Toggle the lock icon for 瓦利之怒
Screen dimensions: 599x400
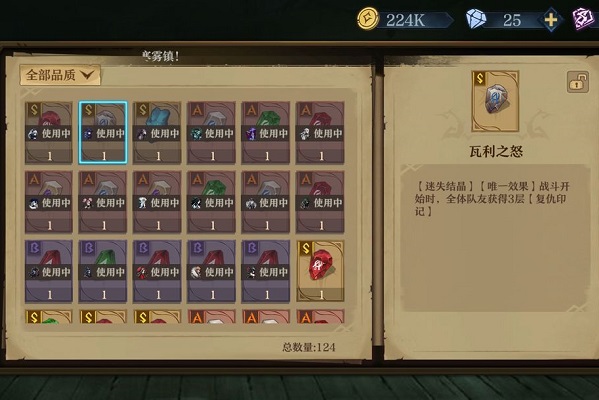(577, 81)
